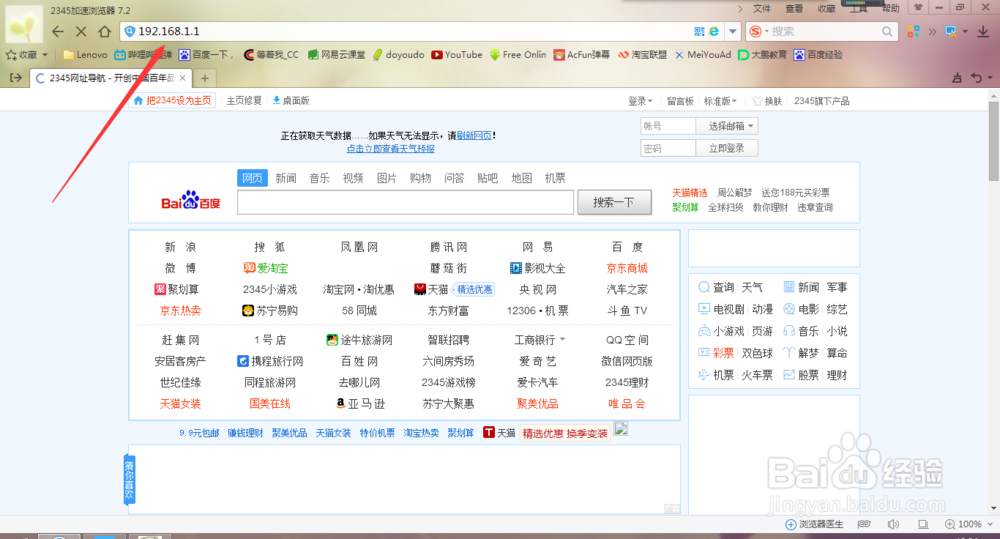Click the magnifier search icon
This screenshot has width=1000, height=539.
pos(887,31)
